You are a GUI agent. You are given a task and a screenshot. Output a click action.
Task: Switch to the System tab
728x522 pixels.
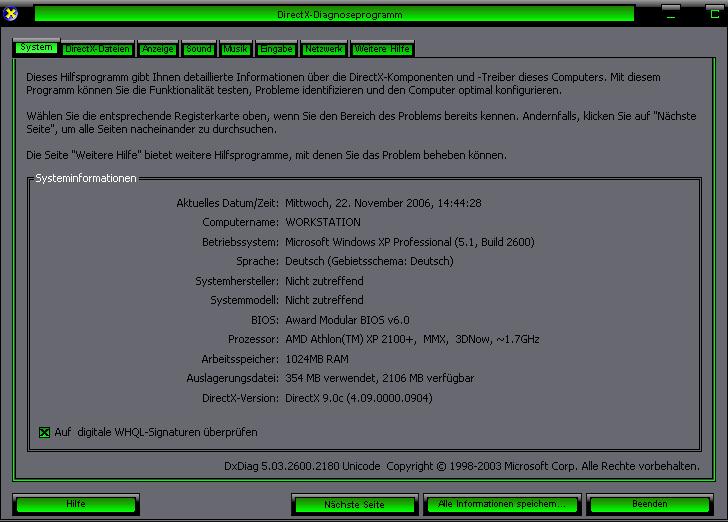(36, 47)
